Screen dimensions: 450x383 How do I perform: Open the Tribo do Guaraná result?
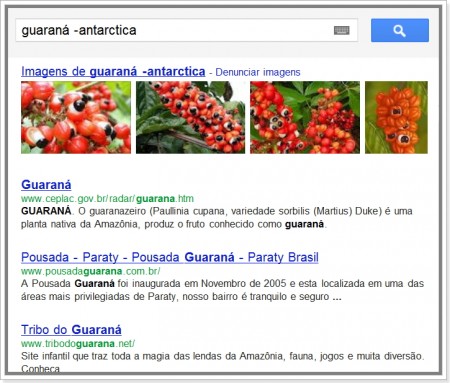coord(71,330)
